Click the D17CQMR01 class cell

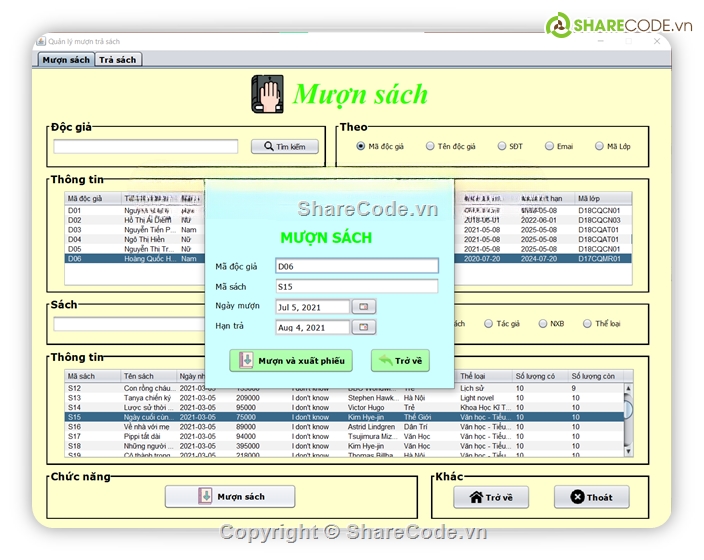(603, 259)
